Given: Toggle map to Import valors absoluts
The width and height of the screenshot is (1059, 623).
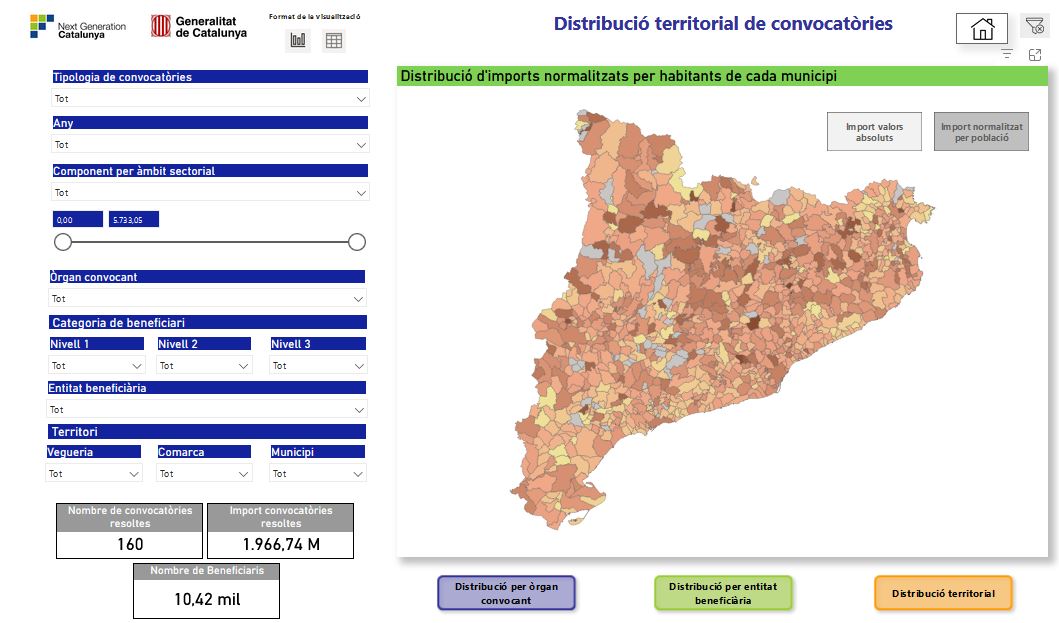Looking at the screenshot, I should 874,132.
